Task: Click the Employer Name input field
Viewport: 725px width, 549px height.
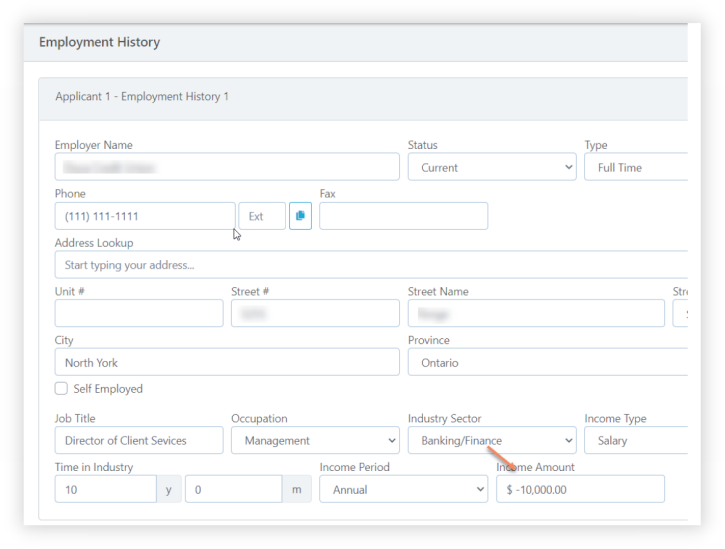Action: (227, 168)
